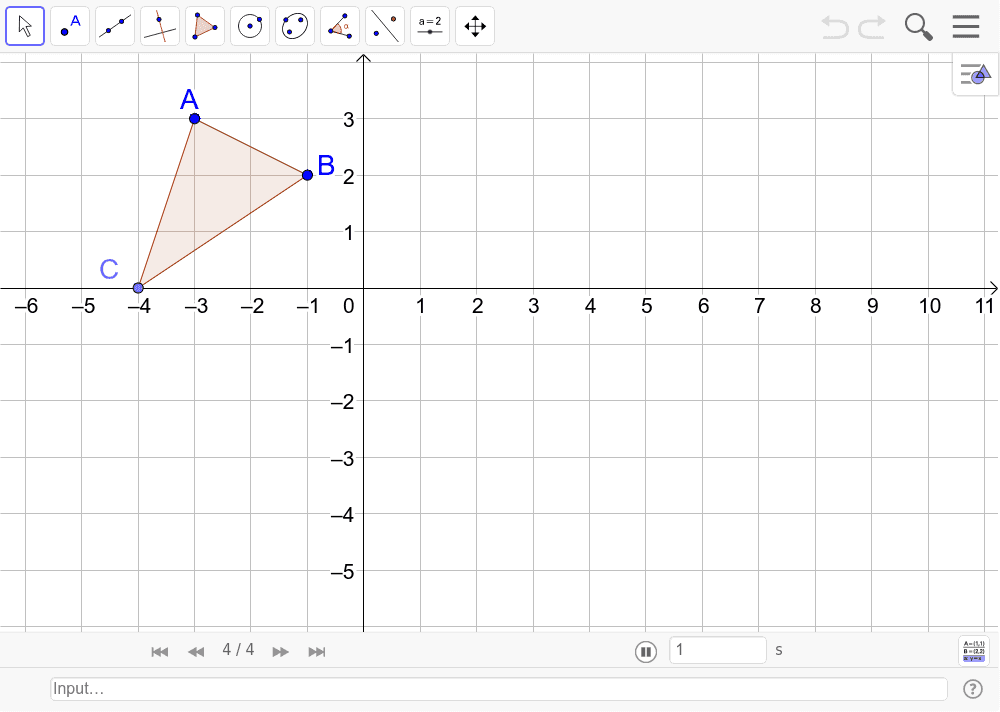Pause the construction animation
Image resolution: width=1000 pixels, height=712 pixels.
646,651
